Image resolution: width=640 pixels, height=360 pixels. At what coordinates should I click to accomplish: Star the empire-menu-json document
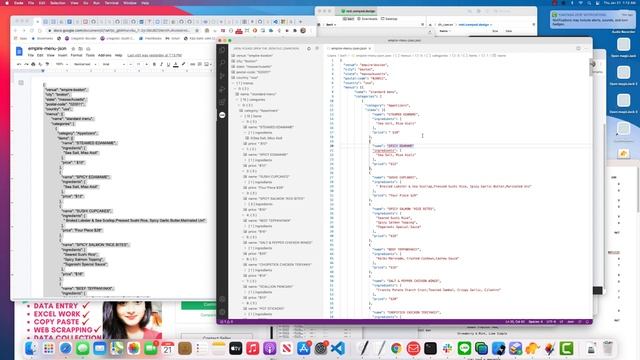point(73,49)
